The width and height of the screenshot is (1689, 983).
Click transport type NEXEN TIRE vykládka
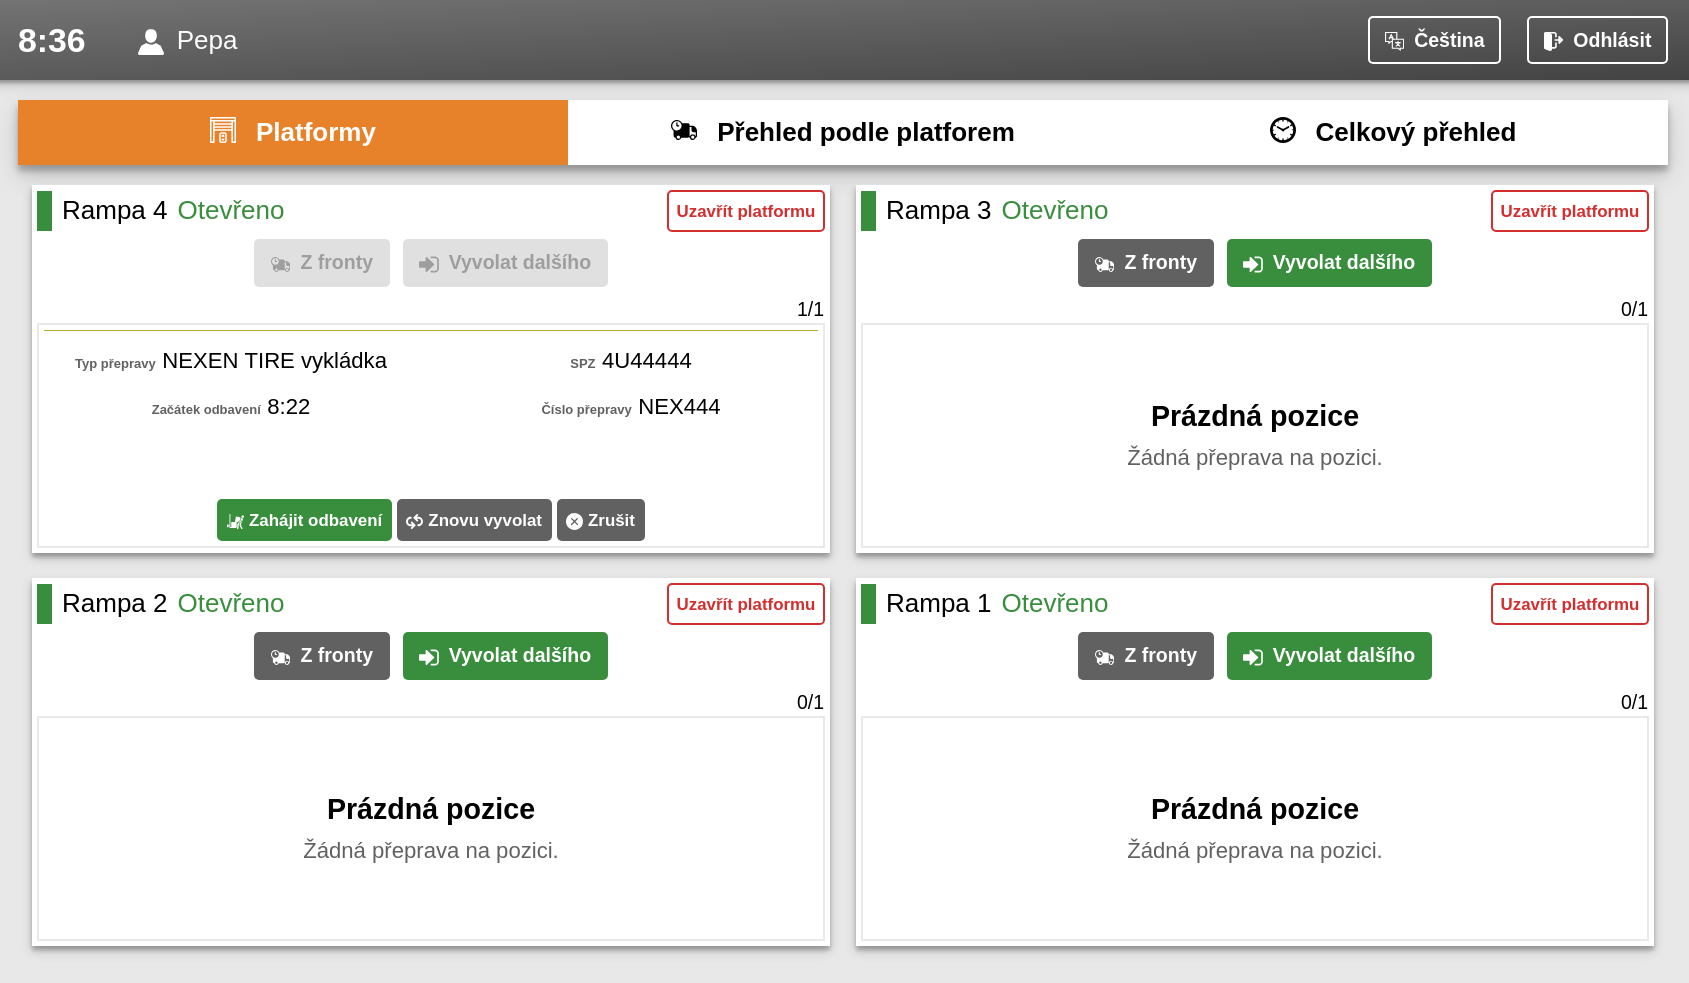[274, 361]
